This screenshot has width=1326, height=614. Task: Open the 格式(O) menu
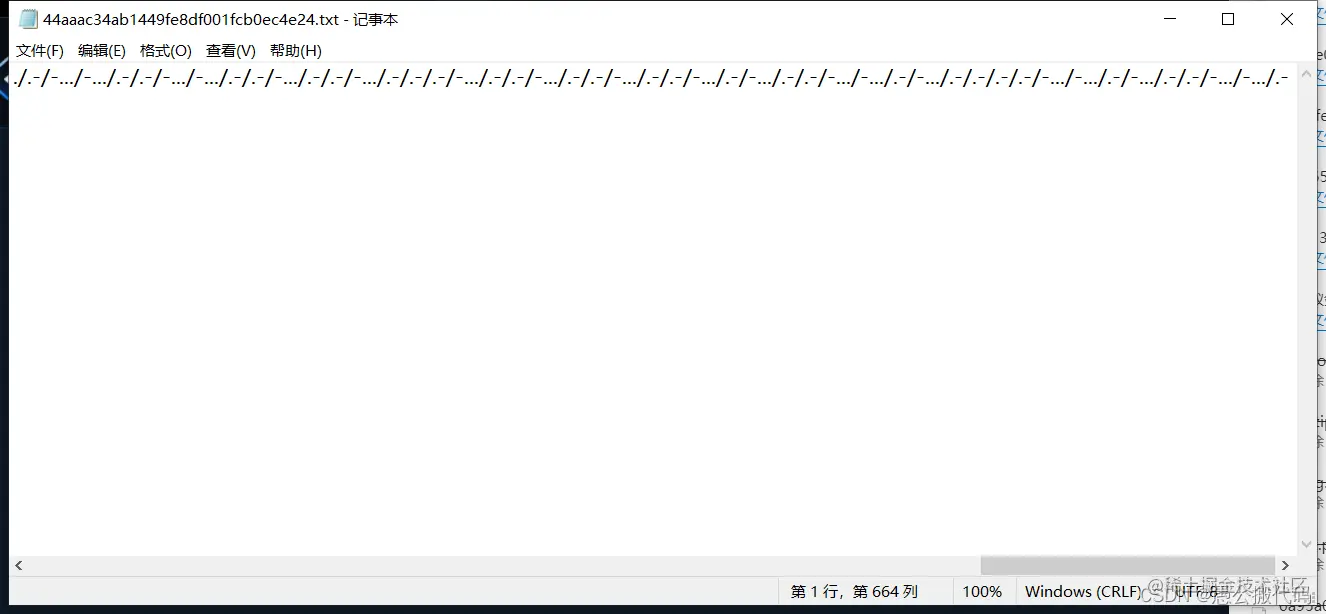166,50
